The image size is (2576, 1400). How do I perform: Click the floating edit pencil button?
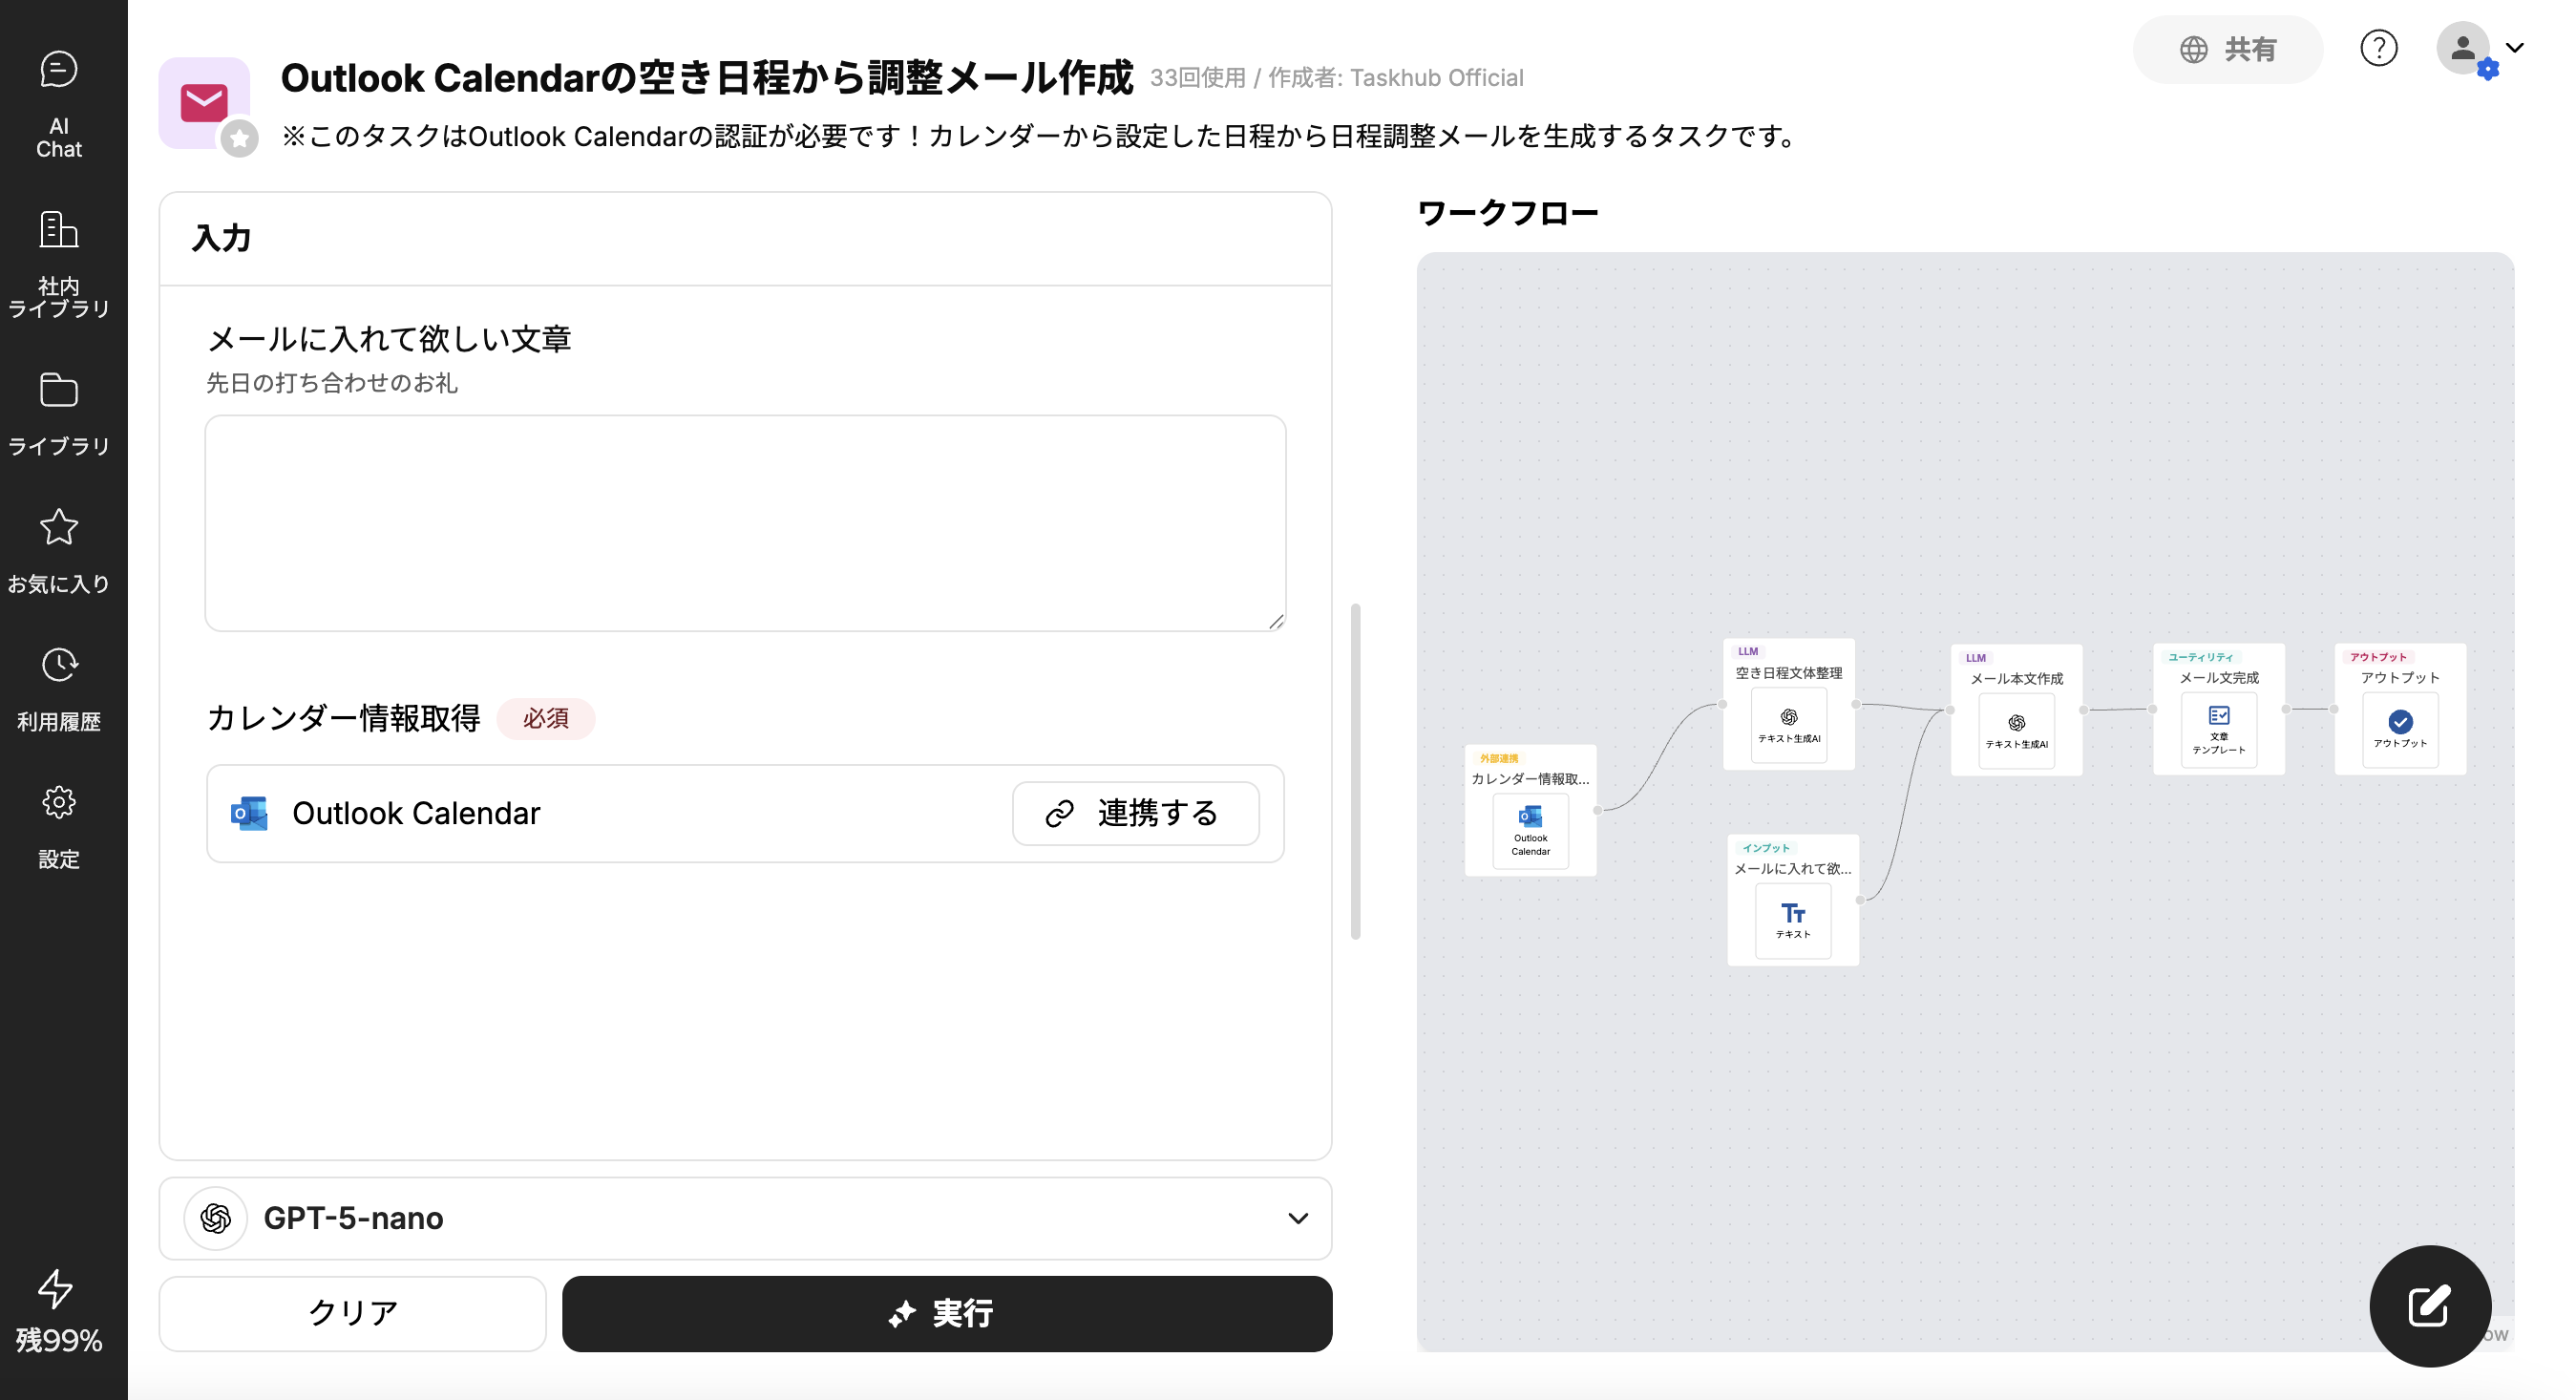(2429, 1305)
